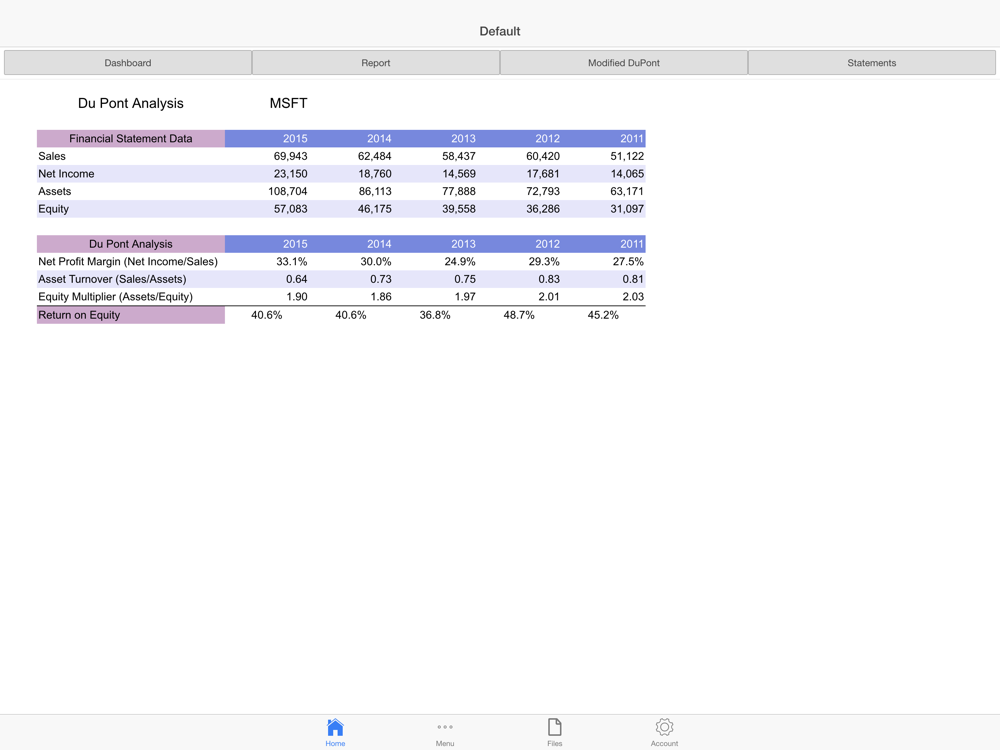This screenshot has width=1000, height=750.
Task: Click the Financial Statement Data header
Action: [x=131, y=139]
